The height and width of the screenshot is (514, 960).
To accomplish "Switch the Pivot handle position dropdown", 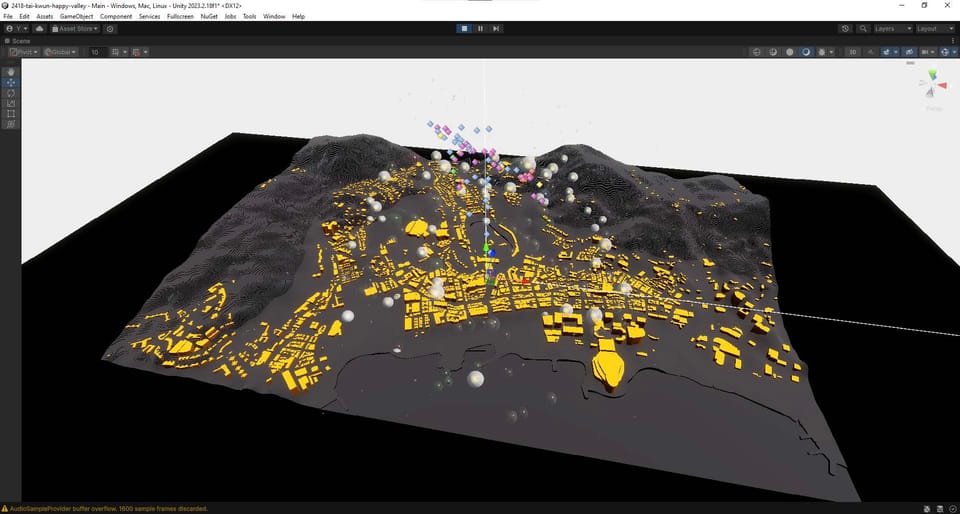I will tap(24, 52).
